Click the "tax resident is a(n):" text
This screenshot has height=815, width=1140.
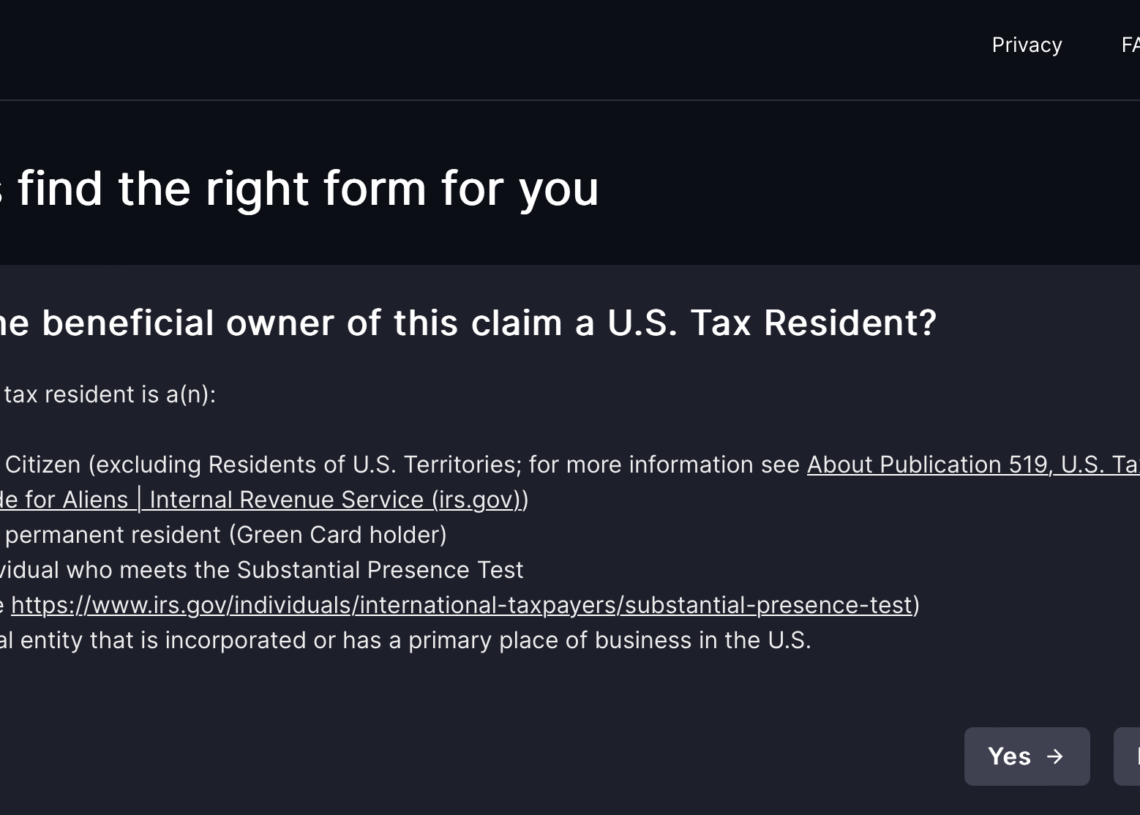(109, 394)
